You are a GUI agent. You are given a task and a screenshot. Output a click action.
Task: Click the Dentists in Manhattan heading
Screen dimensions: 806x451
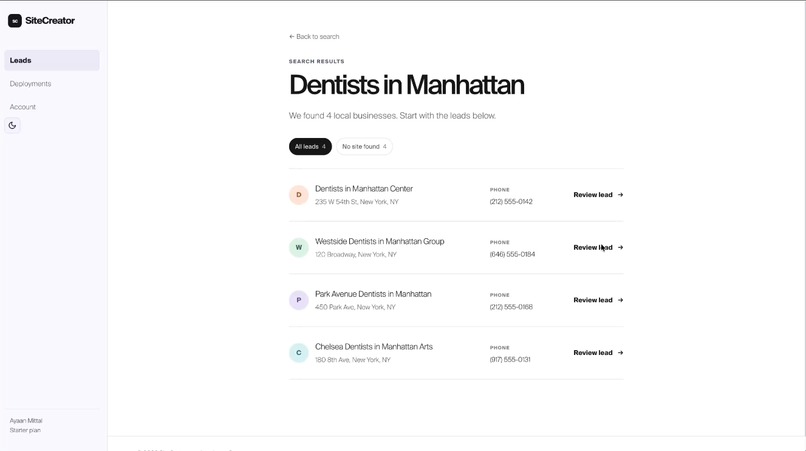(407, 85)
